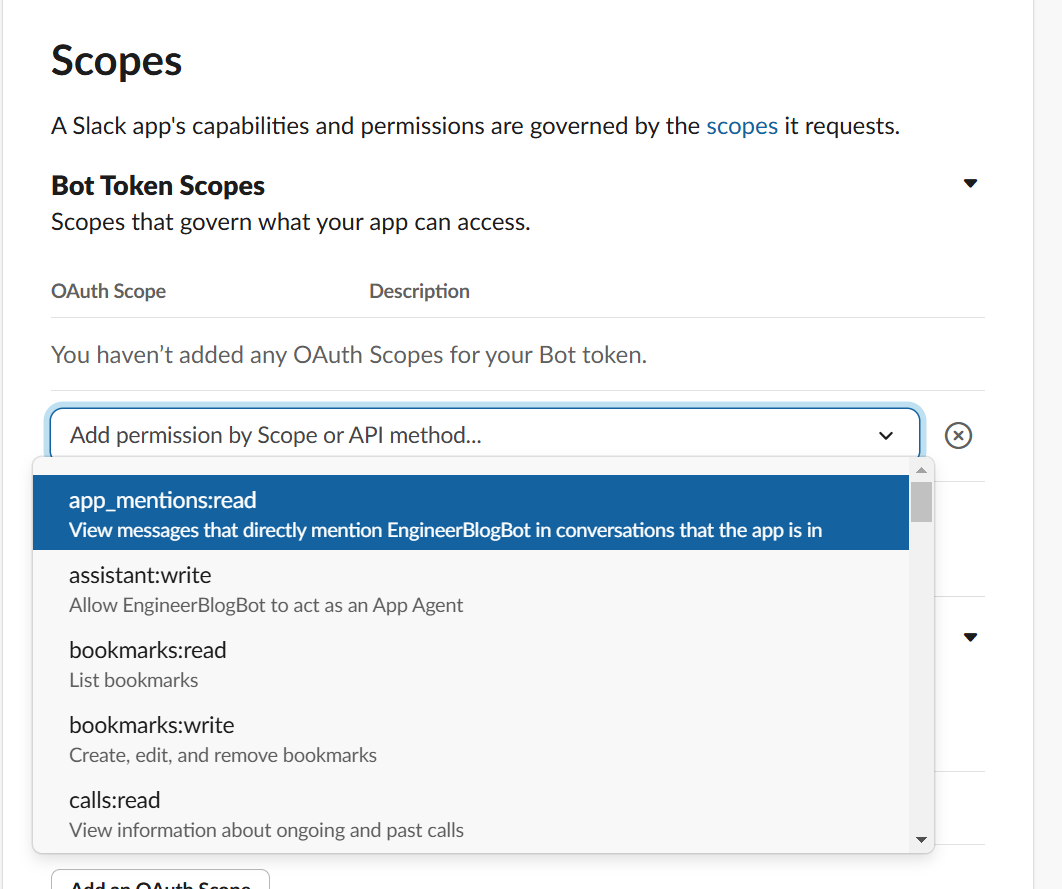
Task: Click the Bot Token Scopes heading
Action: [x=158, y=186]
